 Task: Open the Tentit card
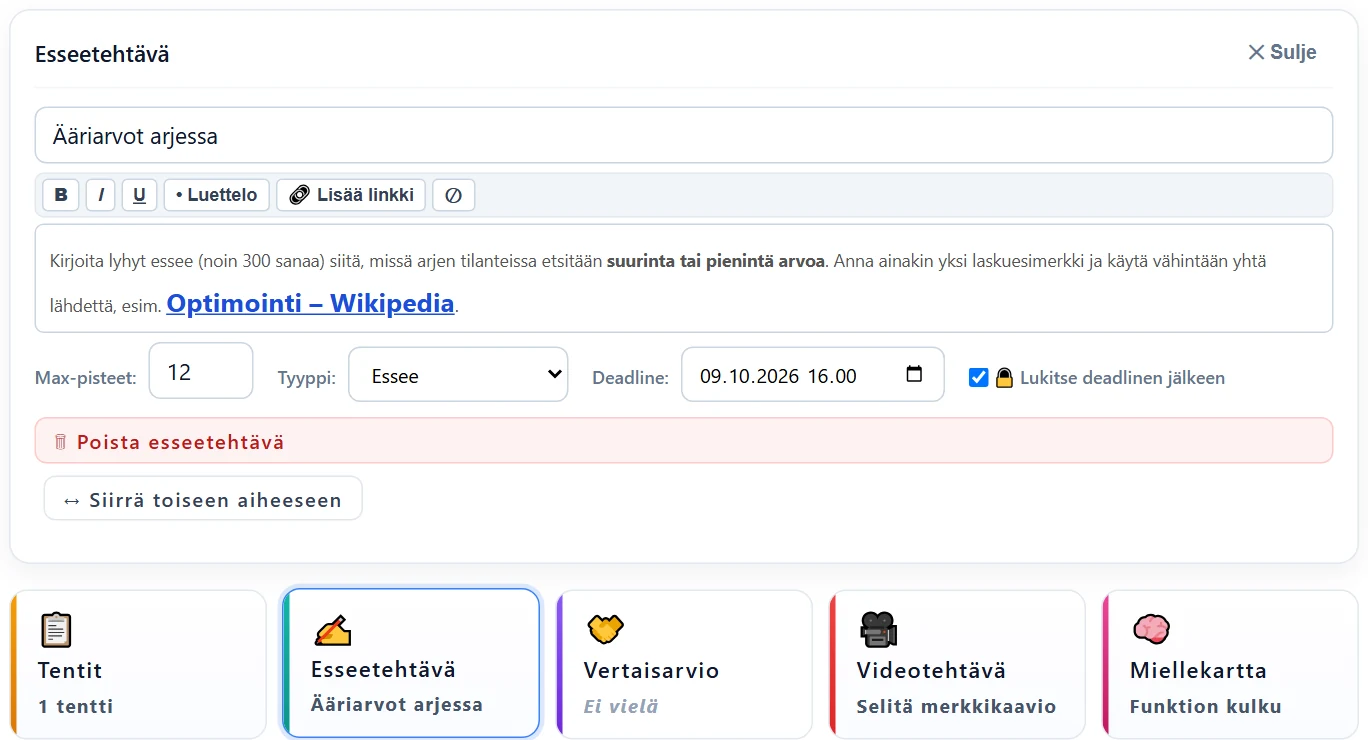[x=138, y=664]
